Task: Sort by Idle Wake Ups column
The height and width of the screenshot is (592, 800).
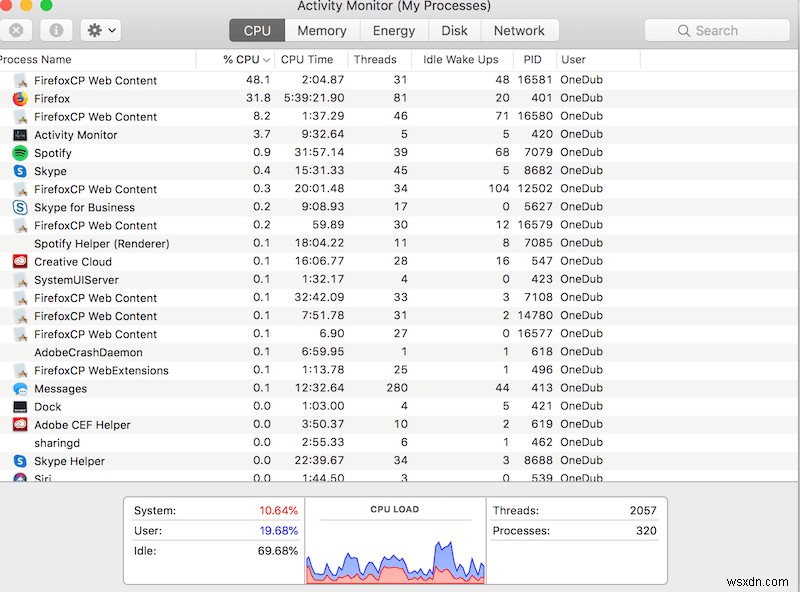Action: 461,60
